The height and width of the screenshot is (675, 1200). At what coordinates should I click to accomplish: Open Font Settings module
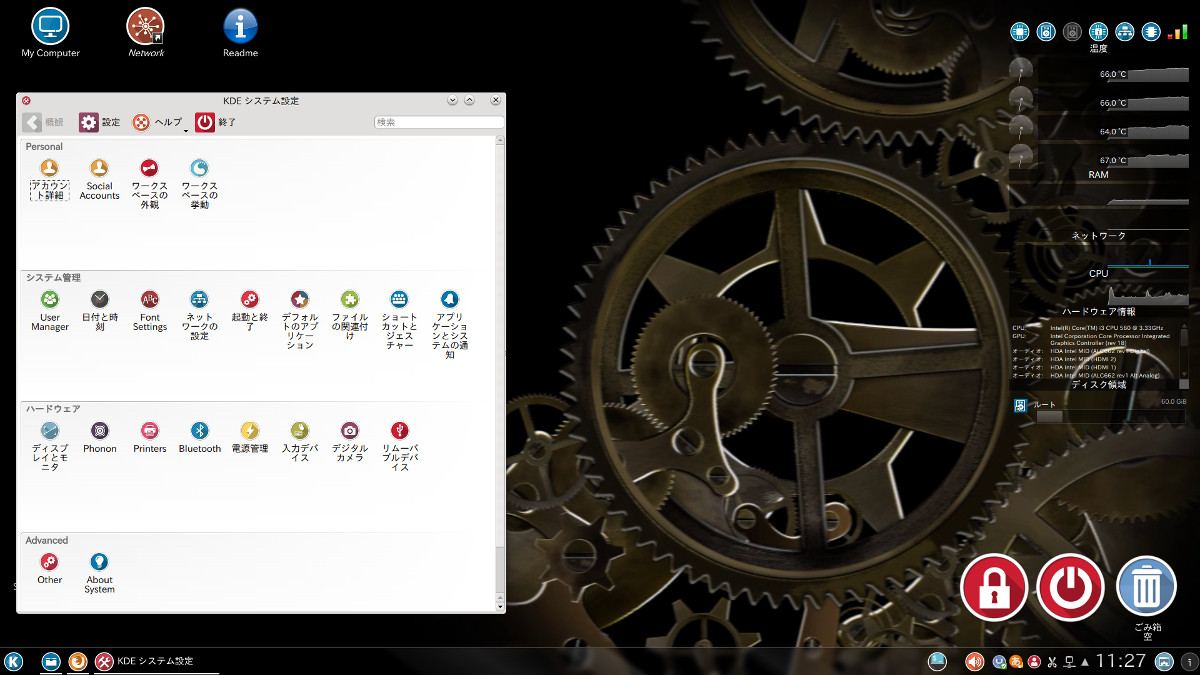(x=149, y=311)
